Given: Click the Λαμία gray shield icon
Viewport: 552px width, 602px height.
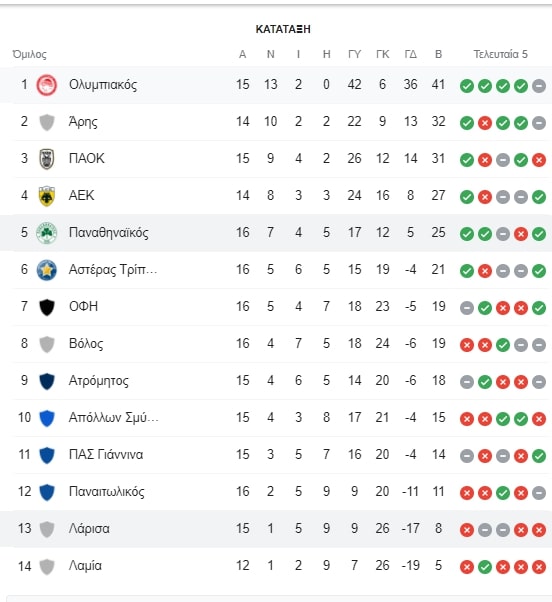Looking at the screenshot, I should tap(46, 567).
